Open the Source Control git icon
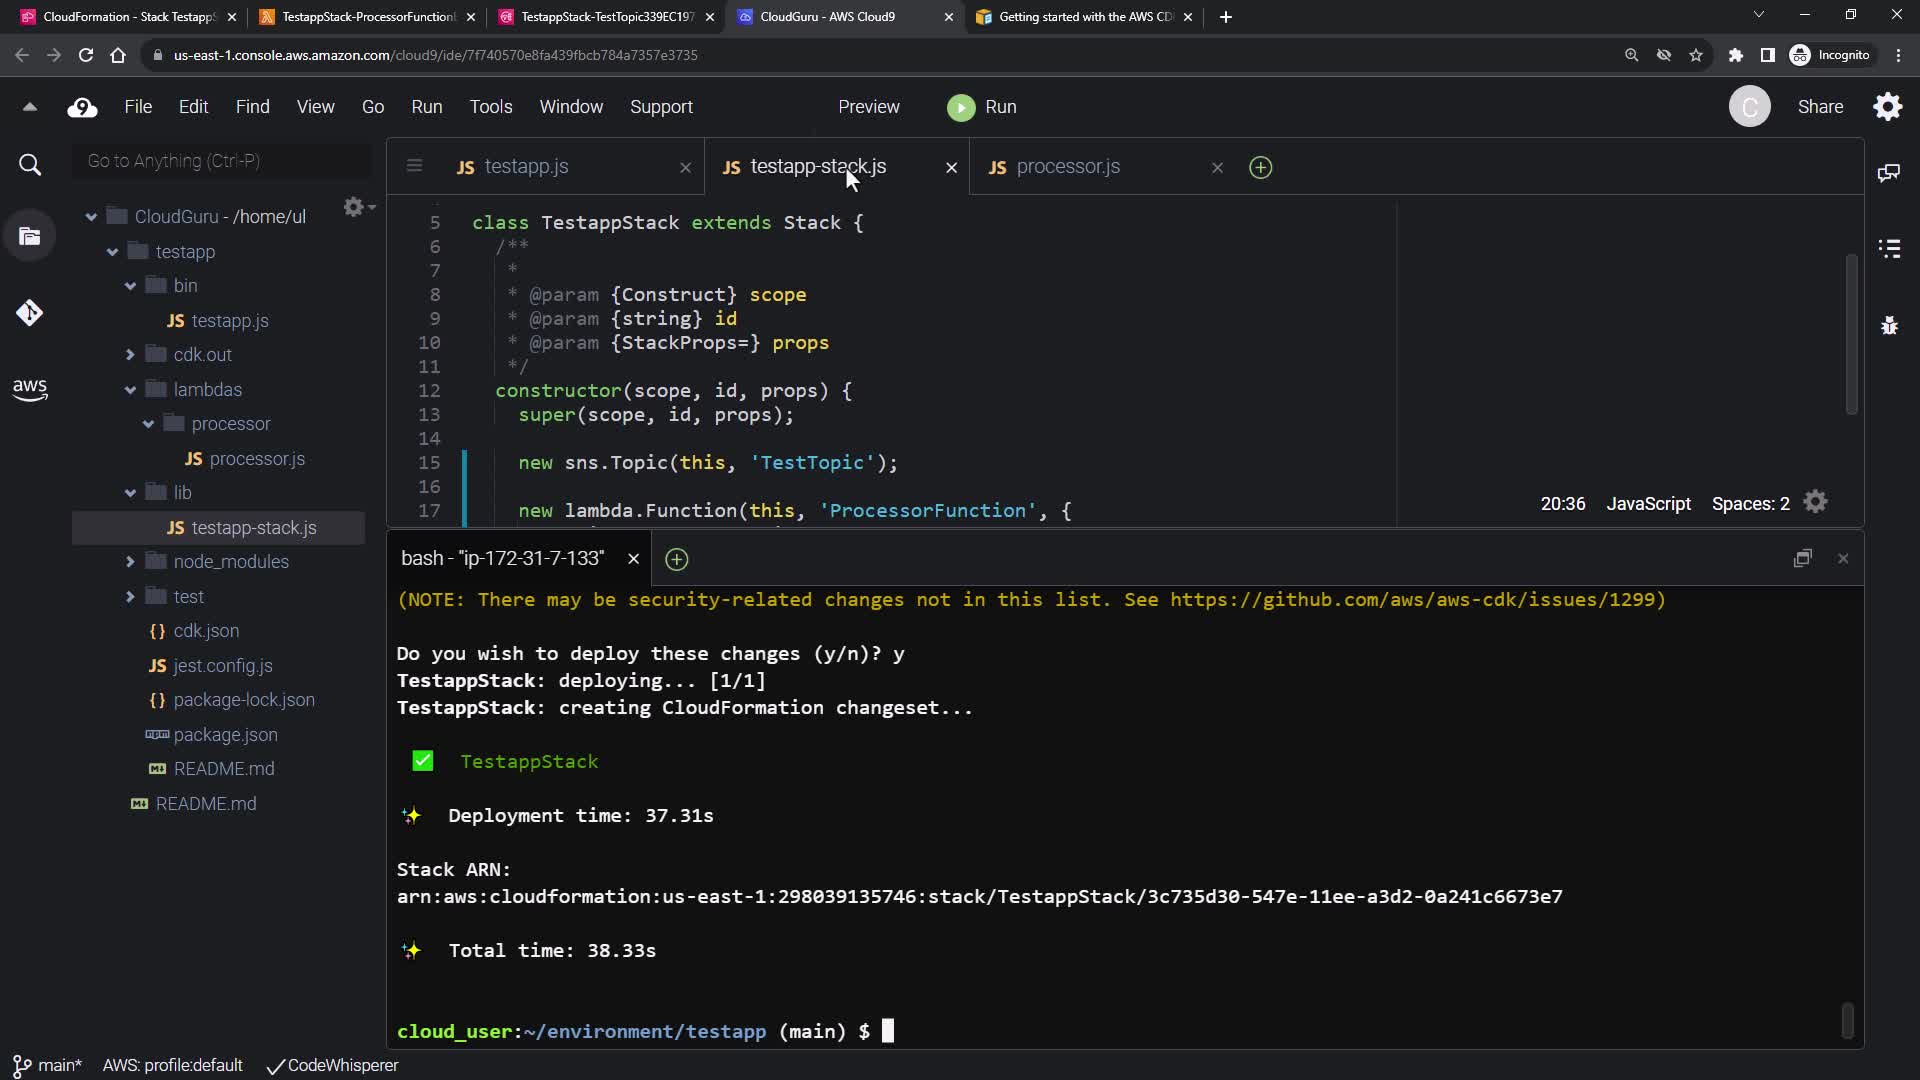This screenshot has width=1920, height=1080. point(30,313)
